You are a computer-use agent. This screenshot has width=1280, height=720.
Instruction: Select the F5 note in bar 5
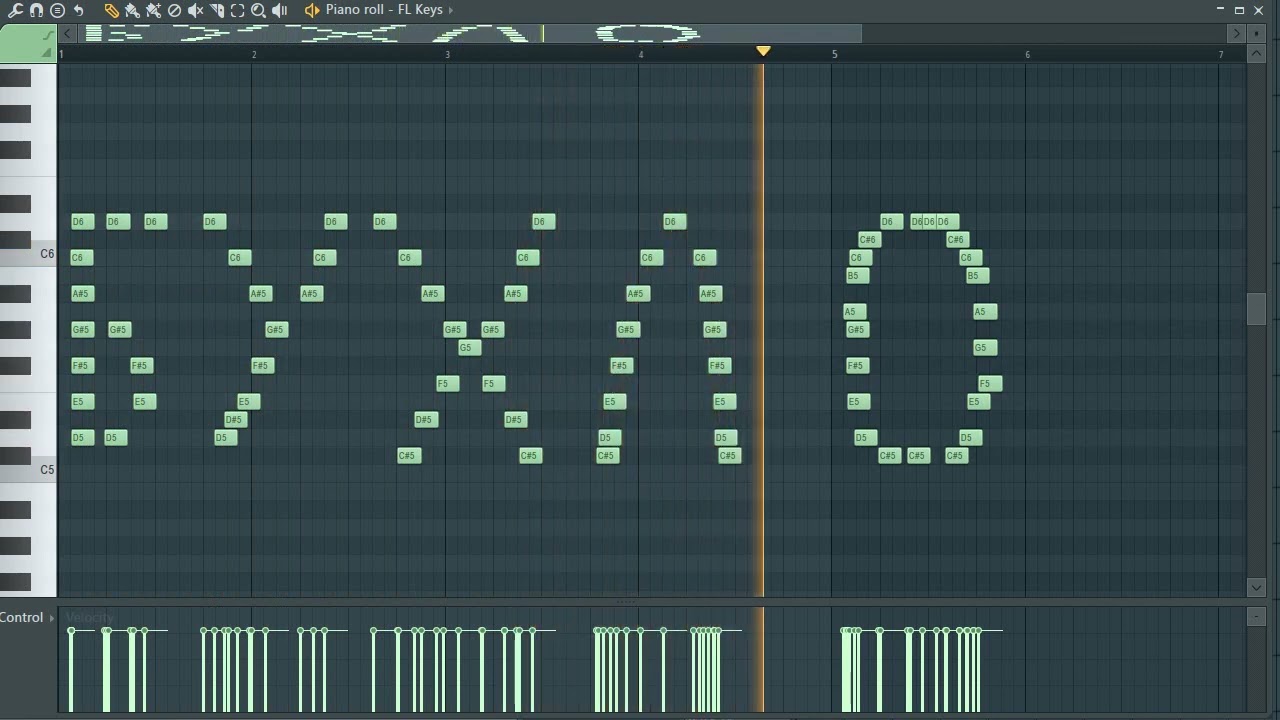click(990, 383)
